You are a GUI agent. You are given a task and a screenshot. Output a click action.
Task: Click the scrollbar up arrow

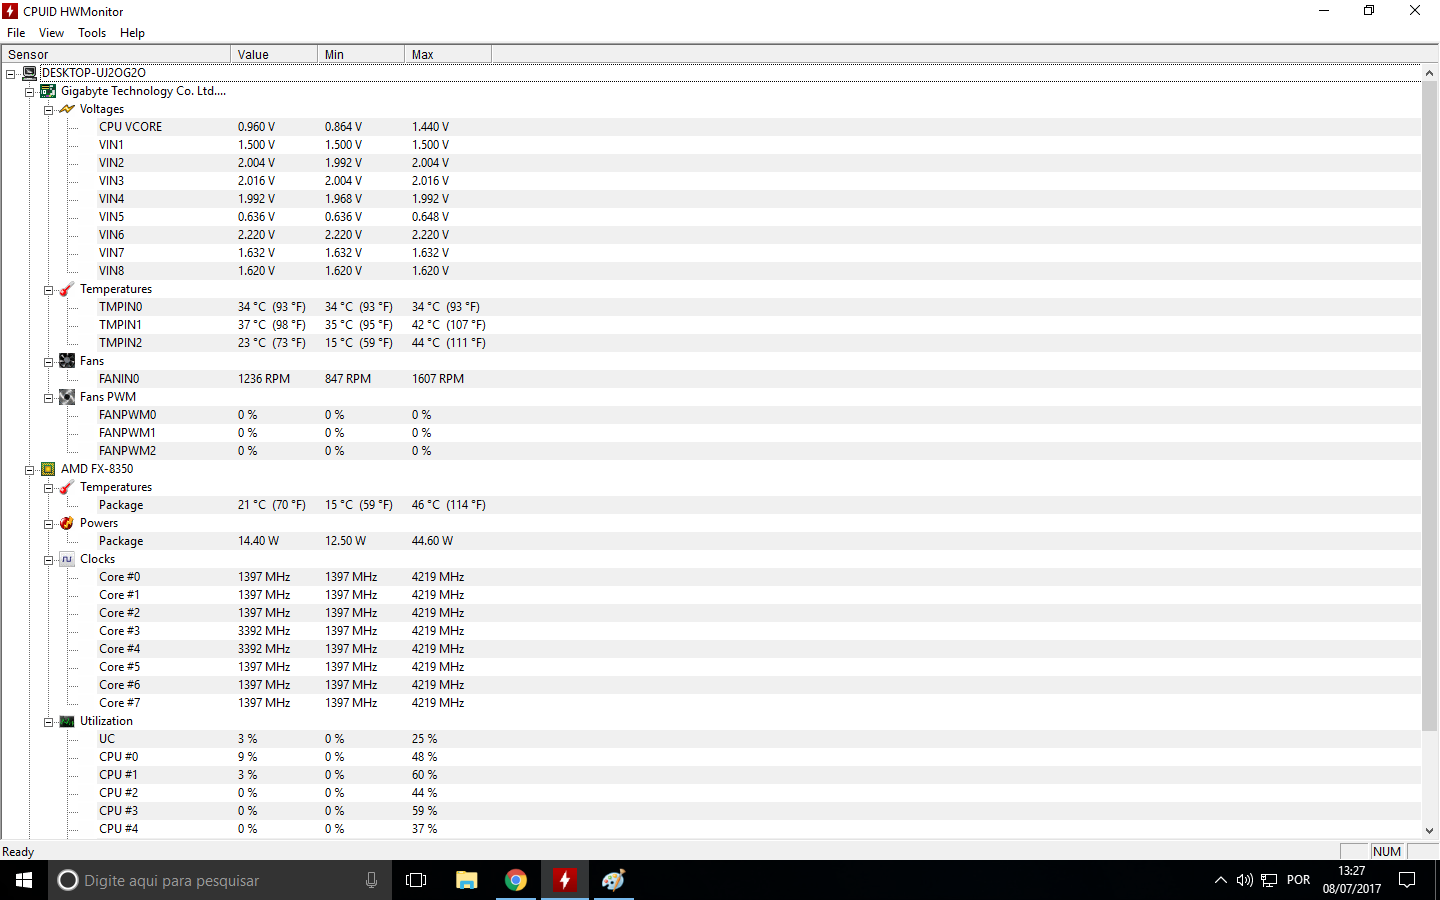(1429, 73)
